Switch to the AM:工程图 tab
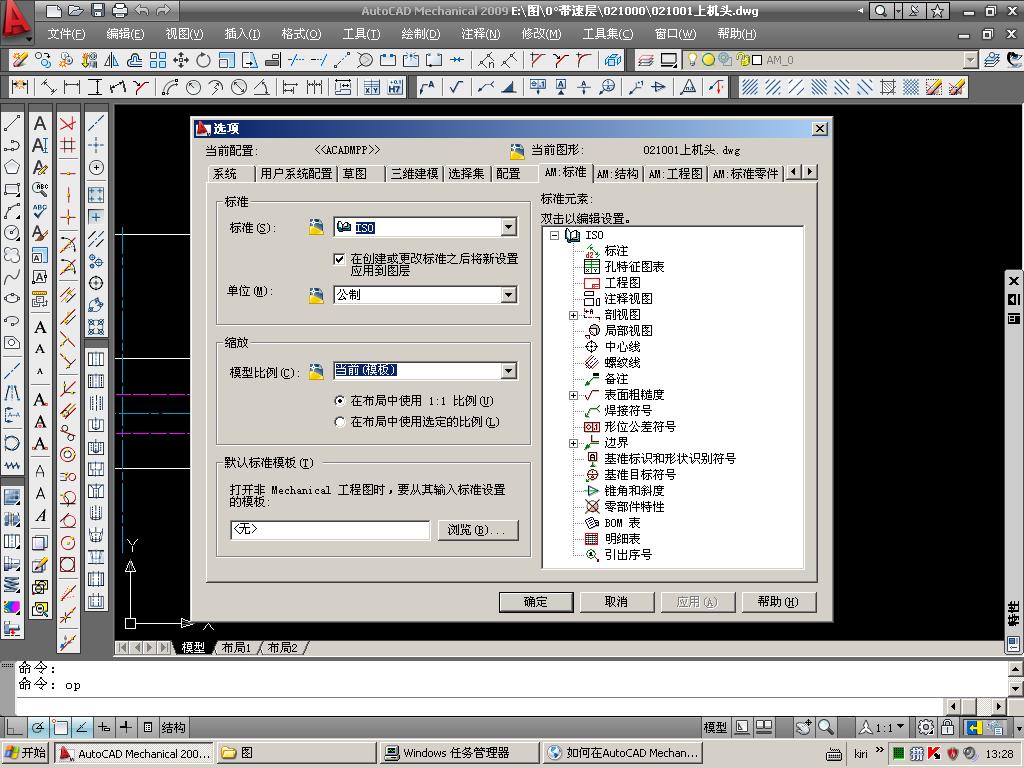 [675, 174]
